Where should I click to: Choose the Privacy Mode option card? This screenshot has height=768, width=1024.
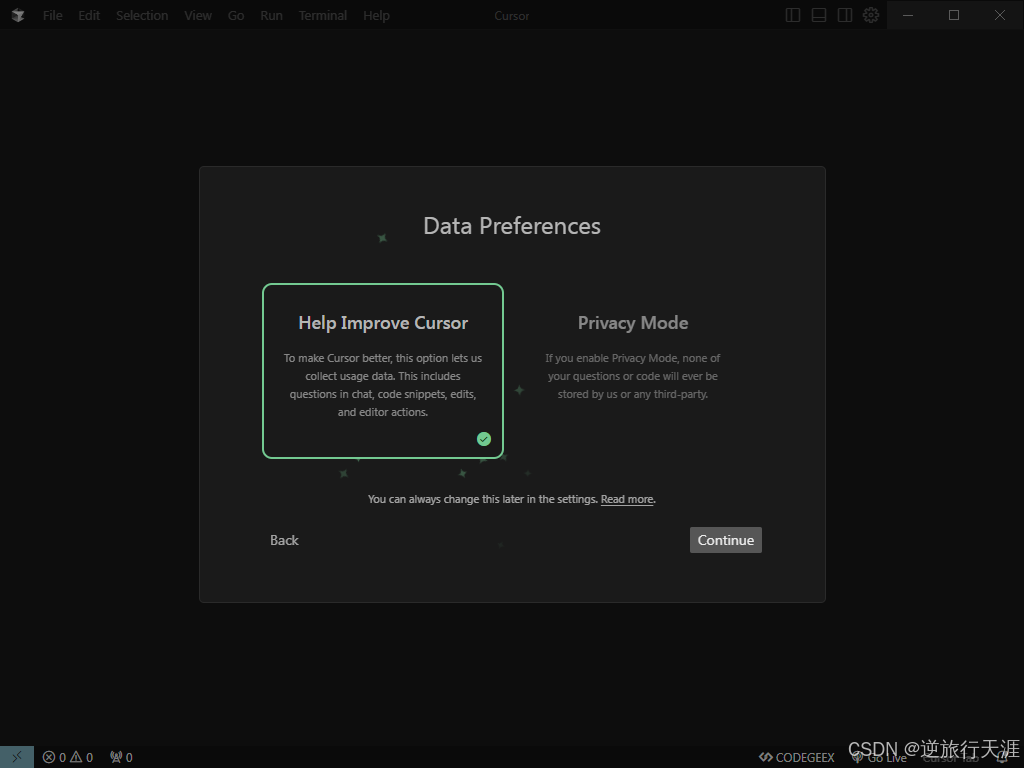click(633, 371)
